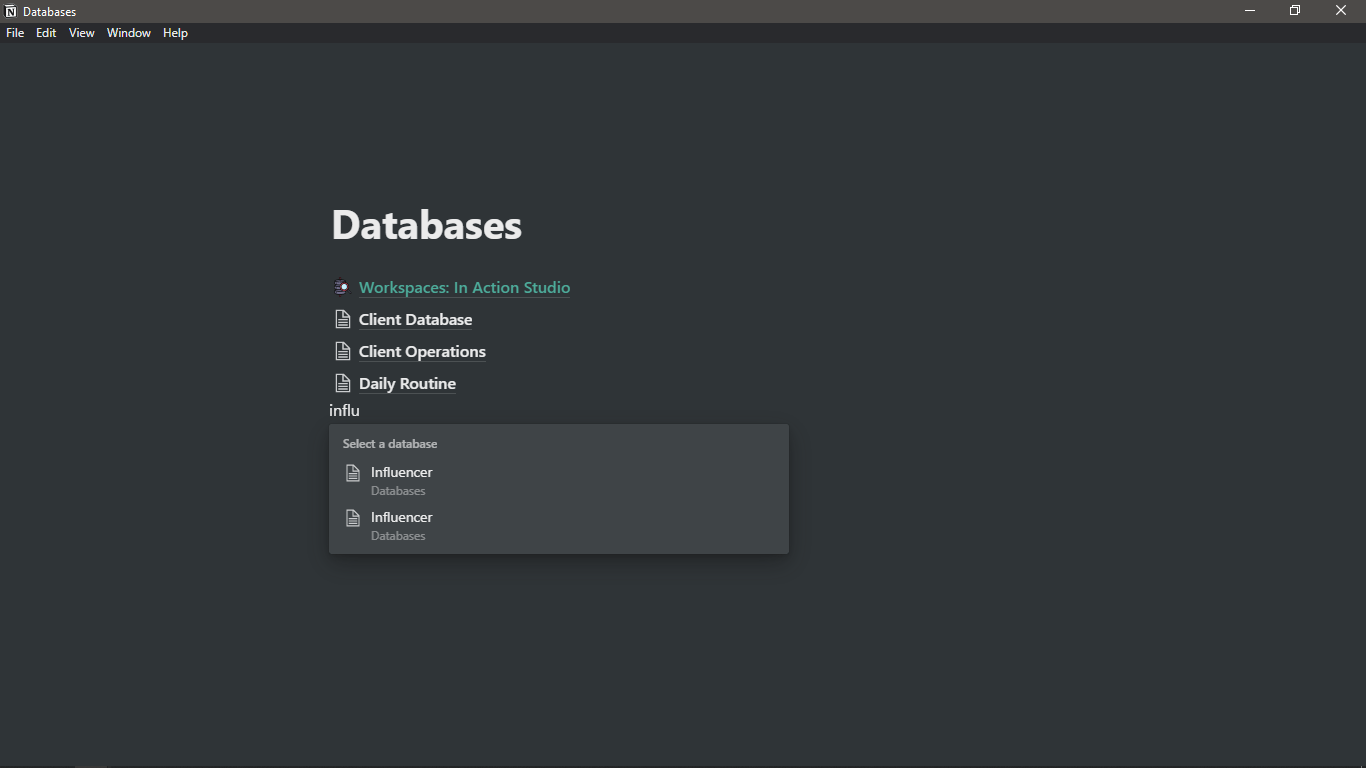The height and width of the screenshot is (768, 1366).
Task: Open the Workspaces: In Action Studio link
Action: pyautogui.click(x=464, y=288)
